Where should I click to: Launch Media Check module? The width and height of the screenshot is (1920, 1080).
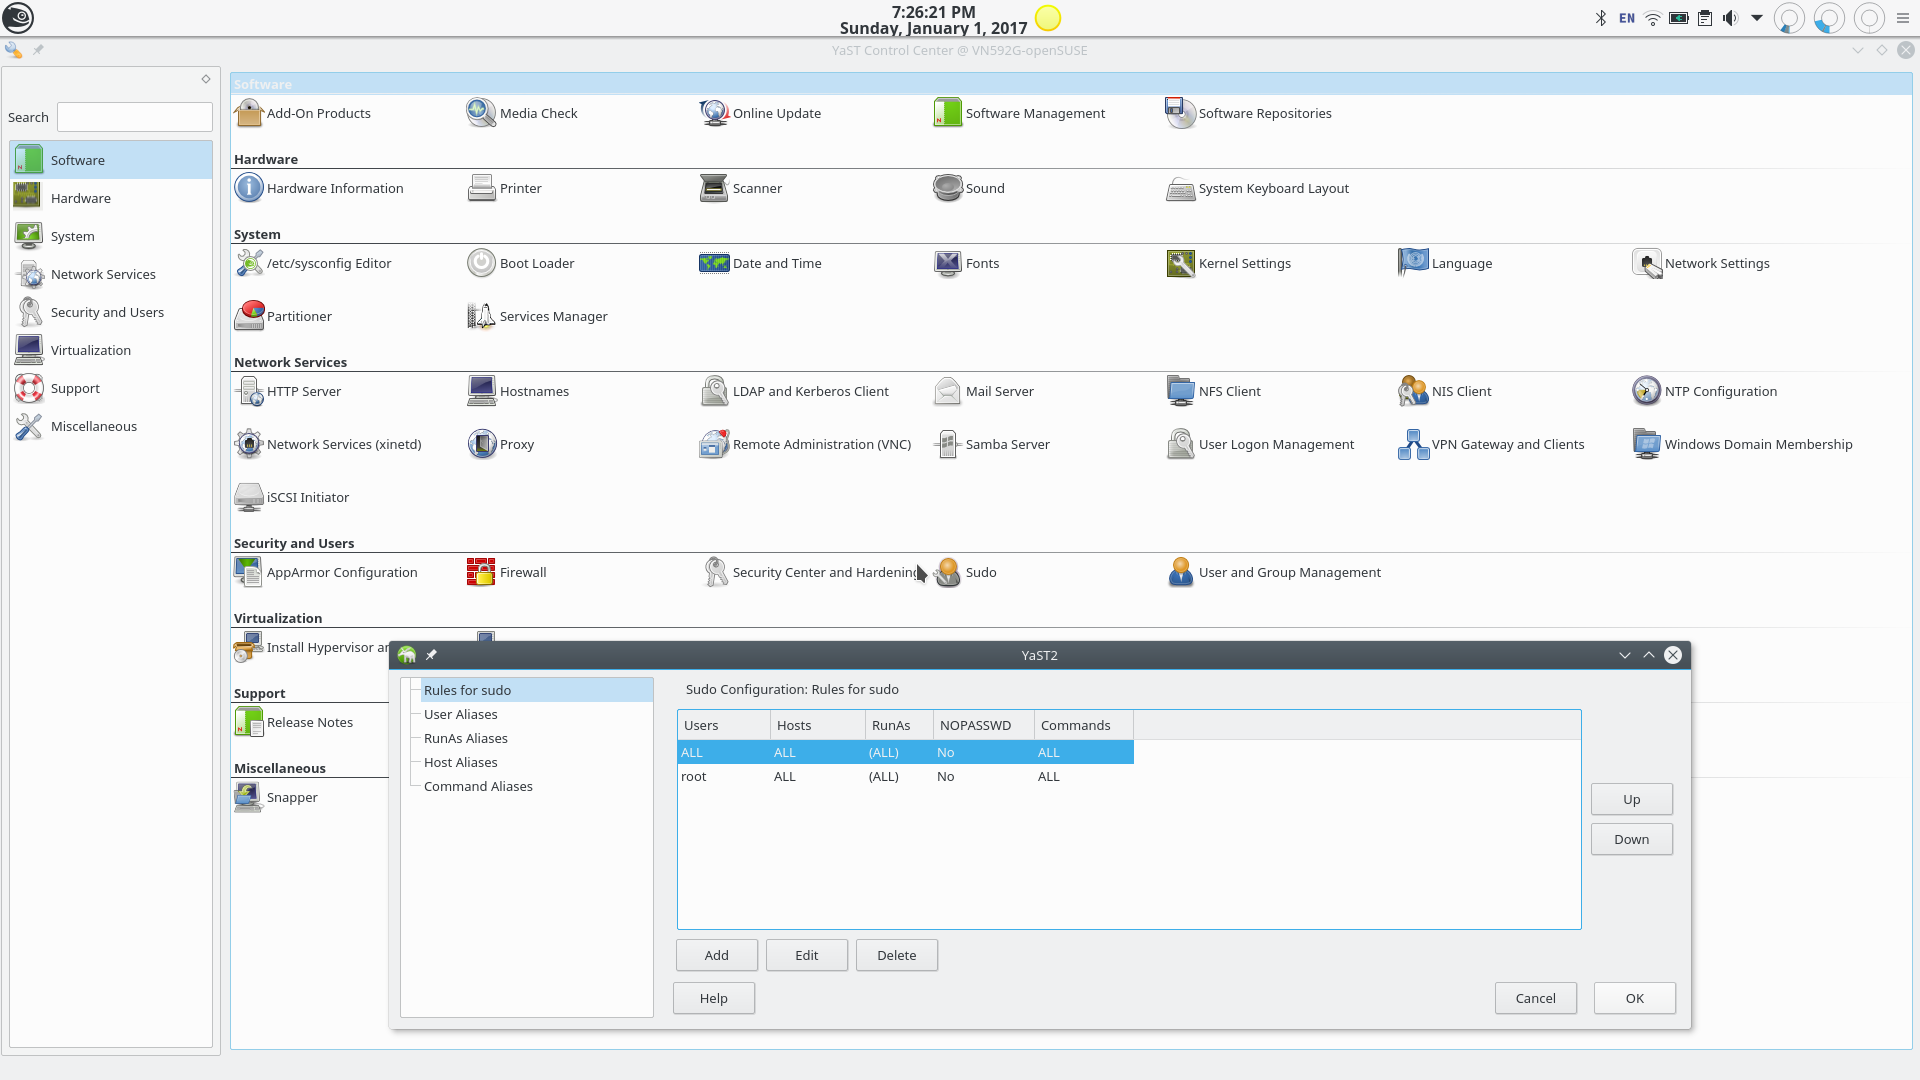(x=522, y=113)
